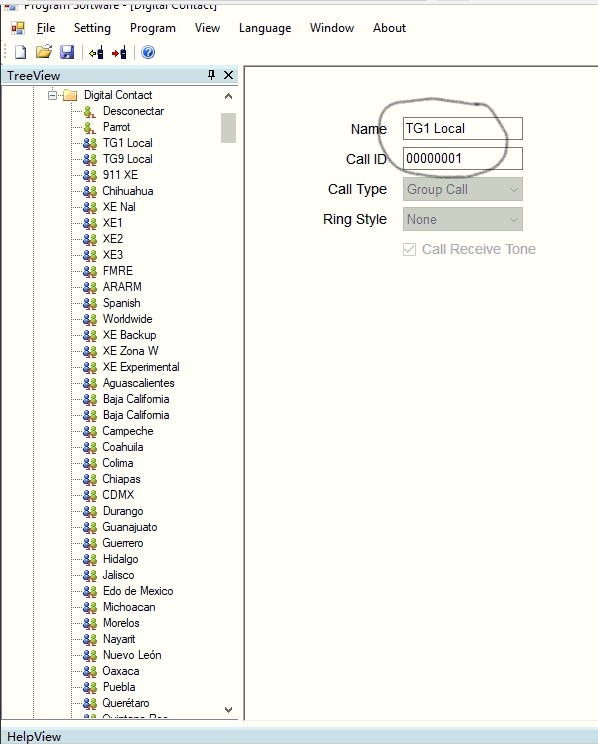The height and width of the screenshot is (744, 598).
Task: Open the Call Type dropdown
Action: pyautogui.click(x=463, y=189)
